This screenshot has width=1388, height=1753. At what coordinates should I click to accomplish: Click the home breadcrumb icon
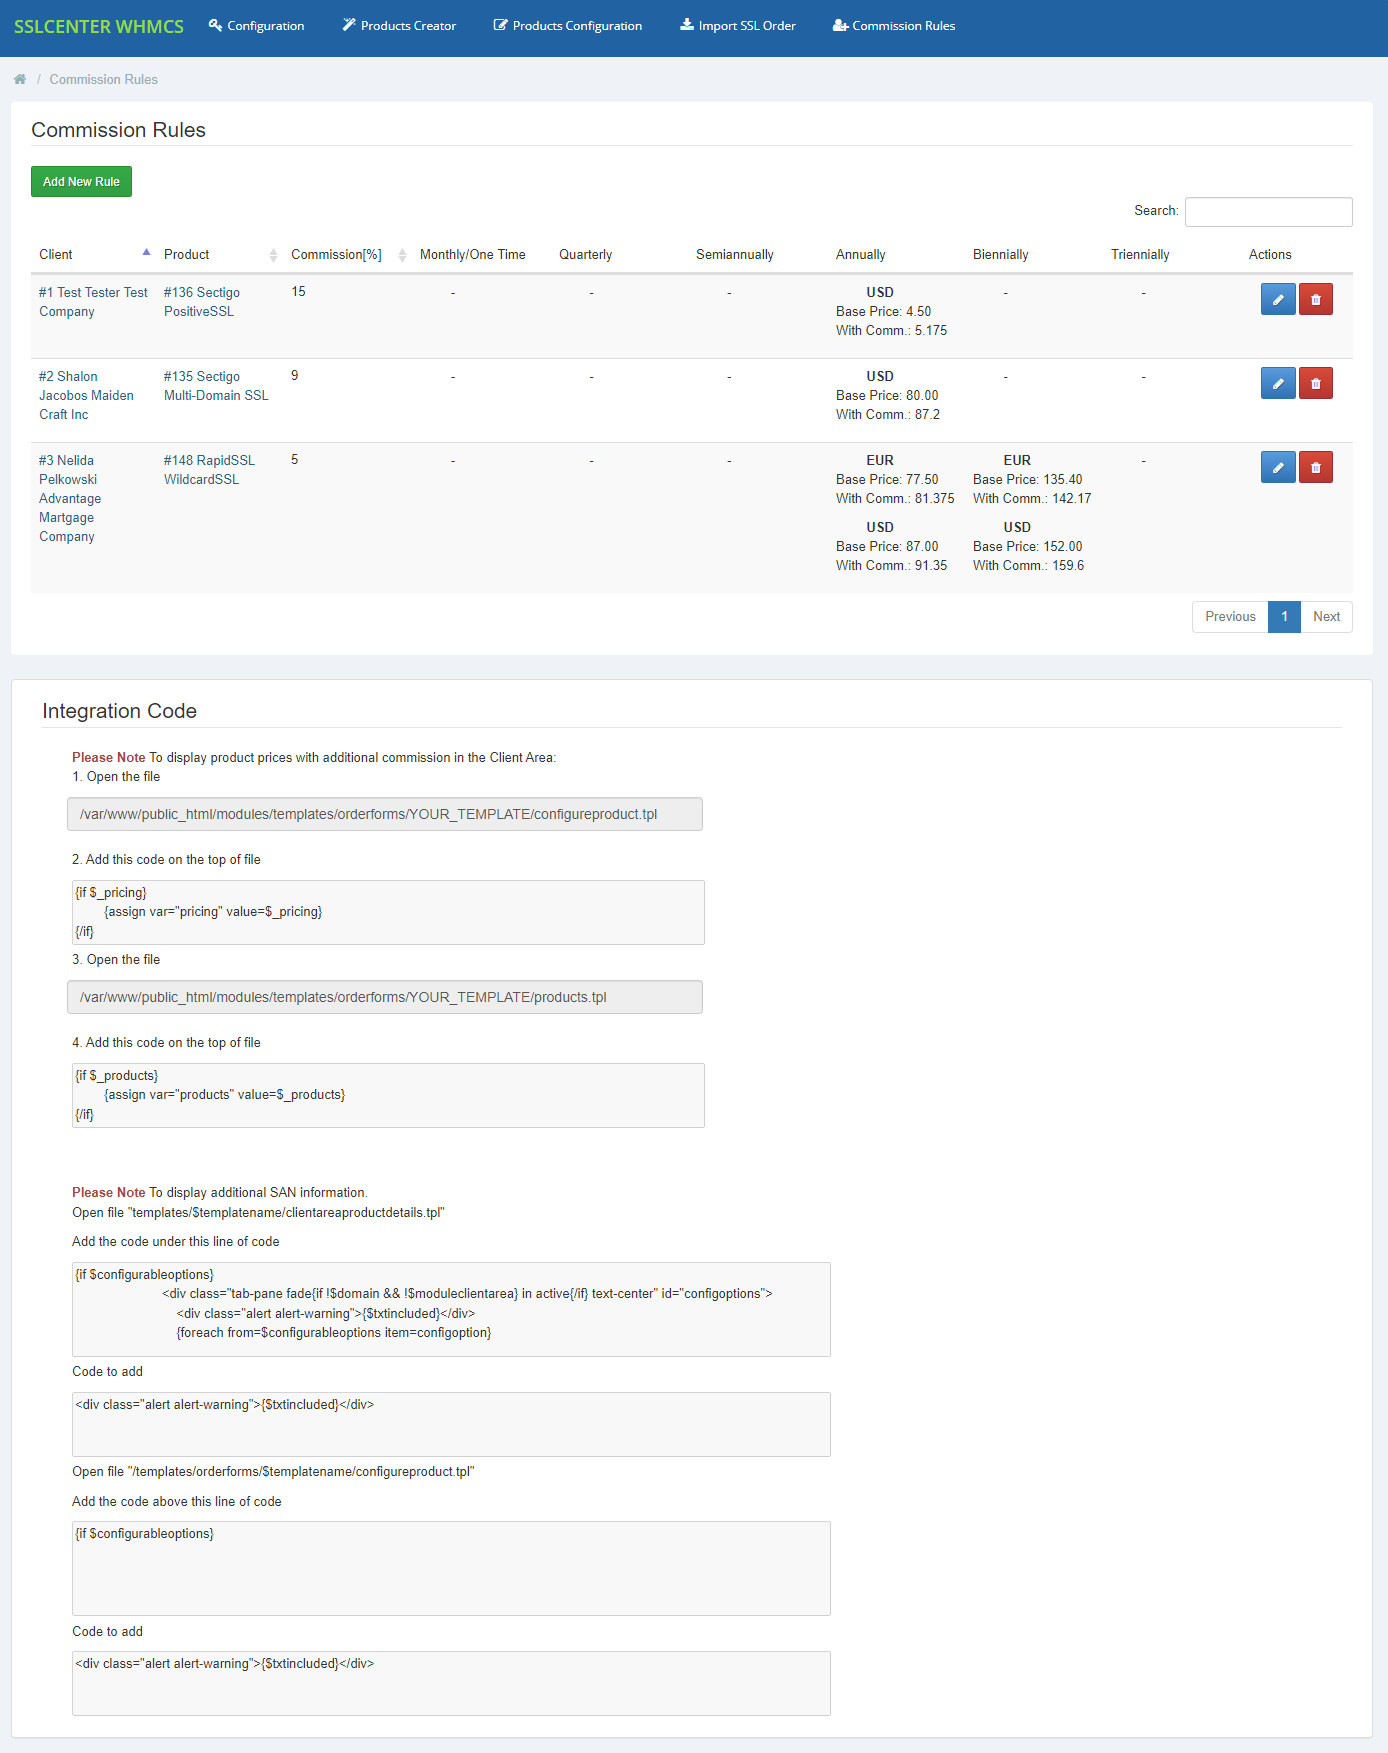pos(20,79)
